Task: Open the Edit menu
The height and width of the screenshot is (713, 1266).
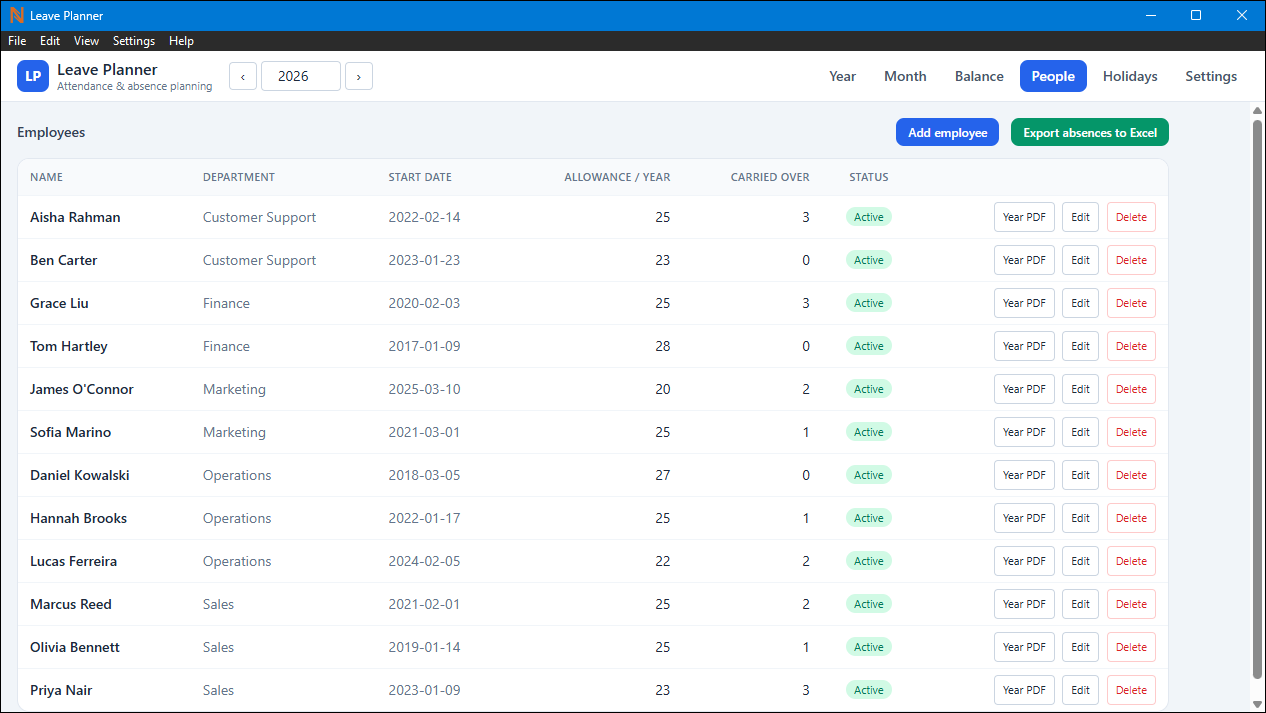Action: [50, 41]
